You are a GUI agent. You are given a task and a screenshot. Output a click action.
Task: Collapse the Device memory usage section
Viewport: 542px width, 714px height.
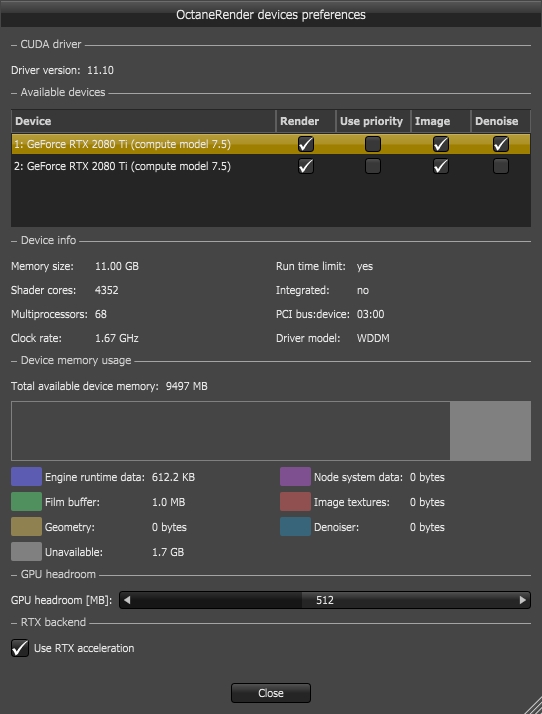coord(14,361)
